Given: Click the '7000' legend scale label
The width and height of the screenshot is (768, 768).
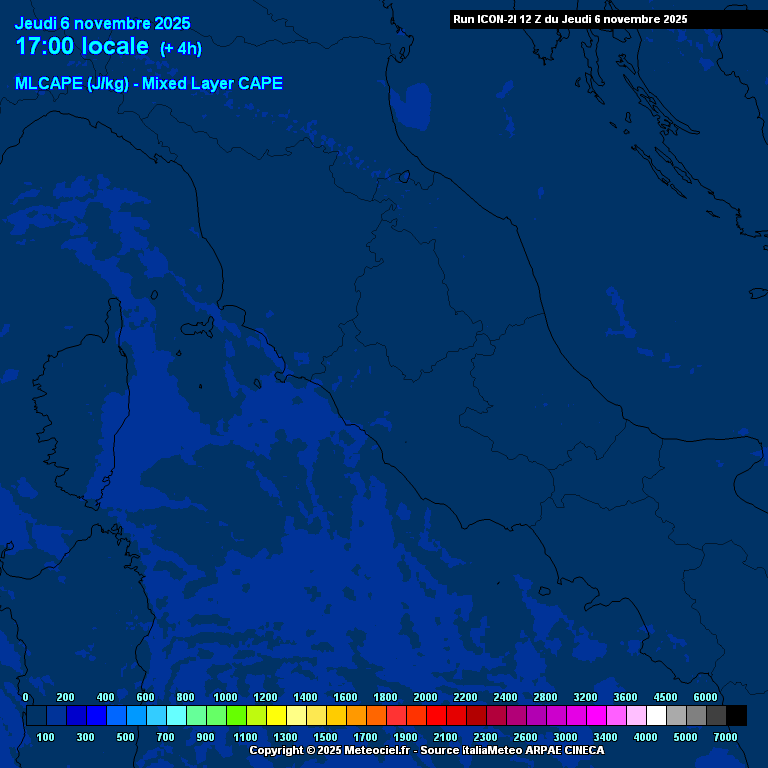Looking at the screenshot, I should [x=725, y=737].
